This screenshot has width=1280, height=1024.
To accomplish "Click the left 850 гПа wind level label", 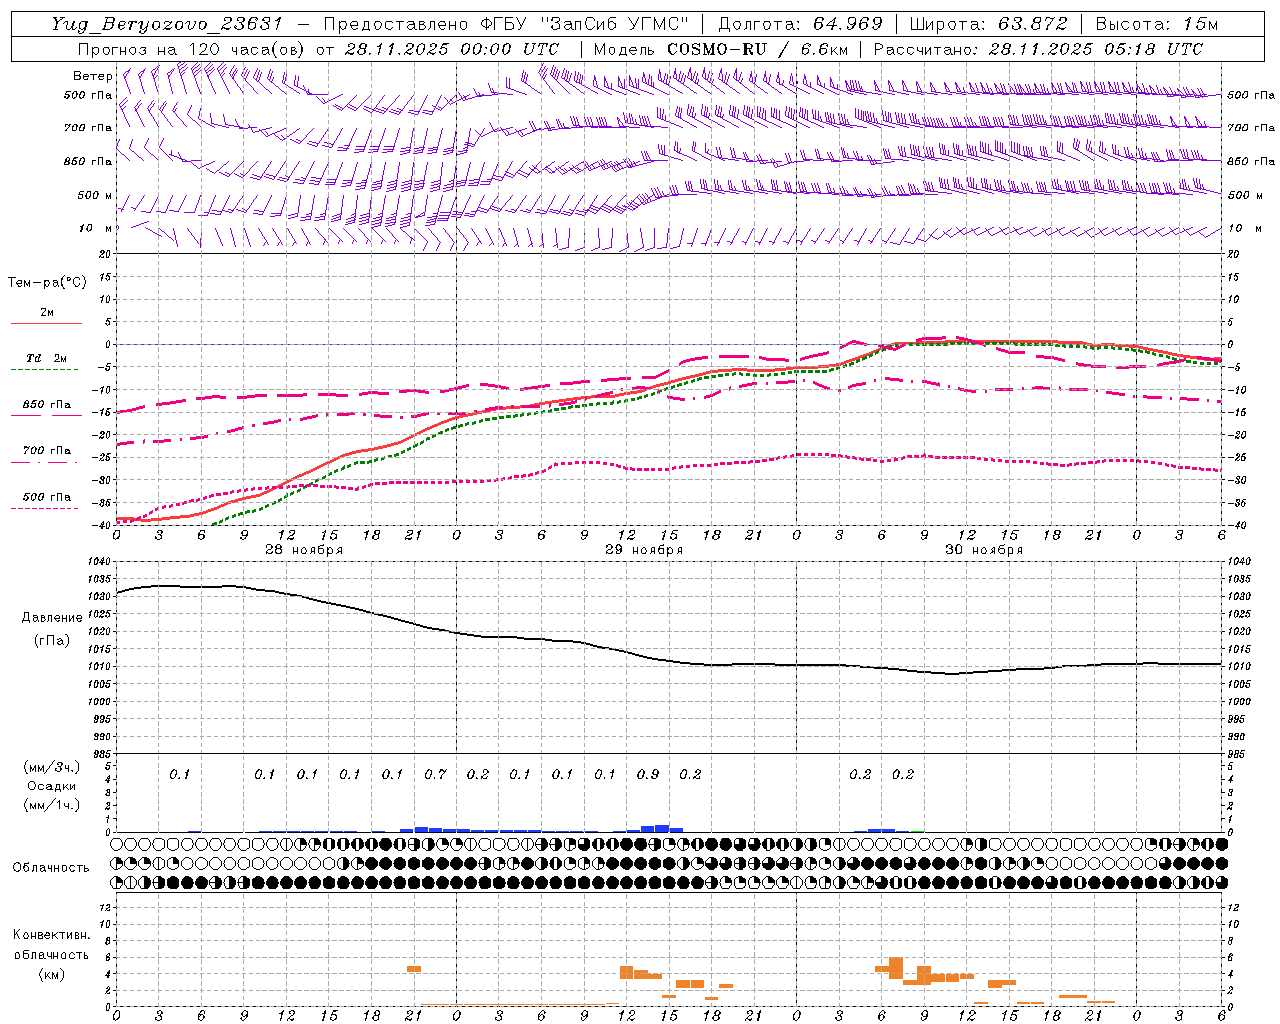I will coord(88,161).
